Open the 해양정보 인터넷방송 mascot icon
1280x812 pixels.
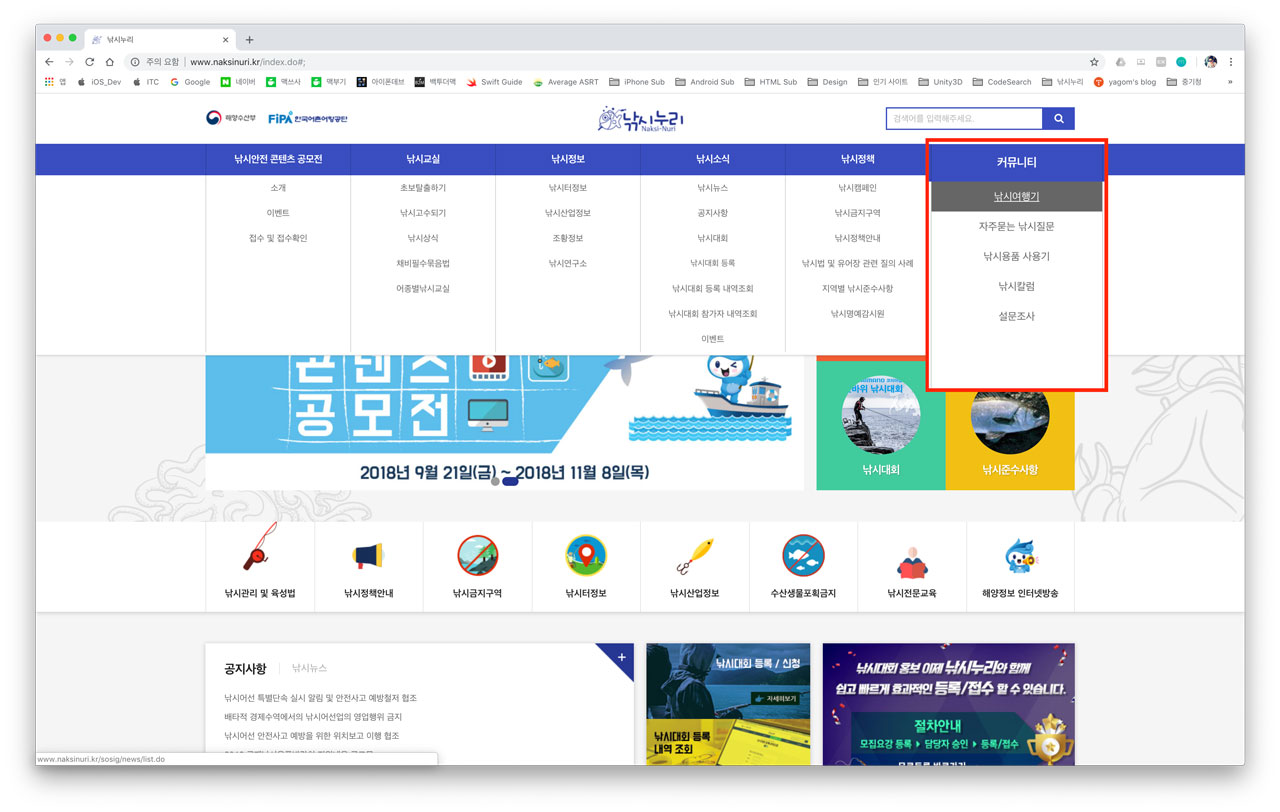pos(1020,555)
